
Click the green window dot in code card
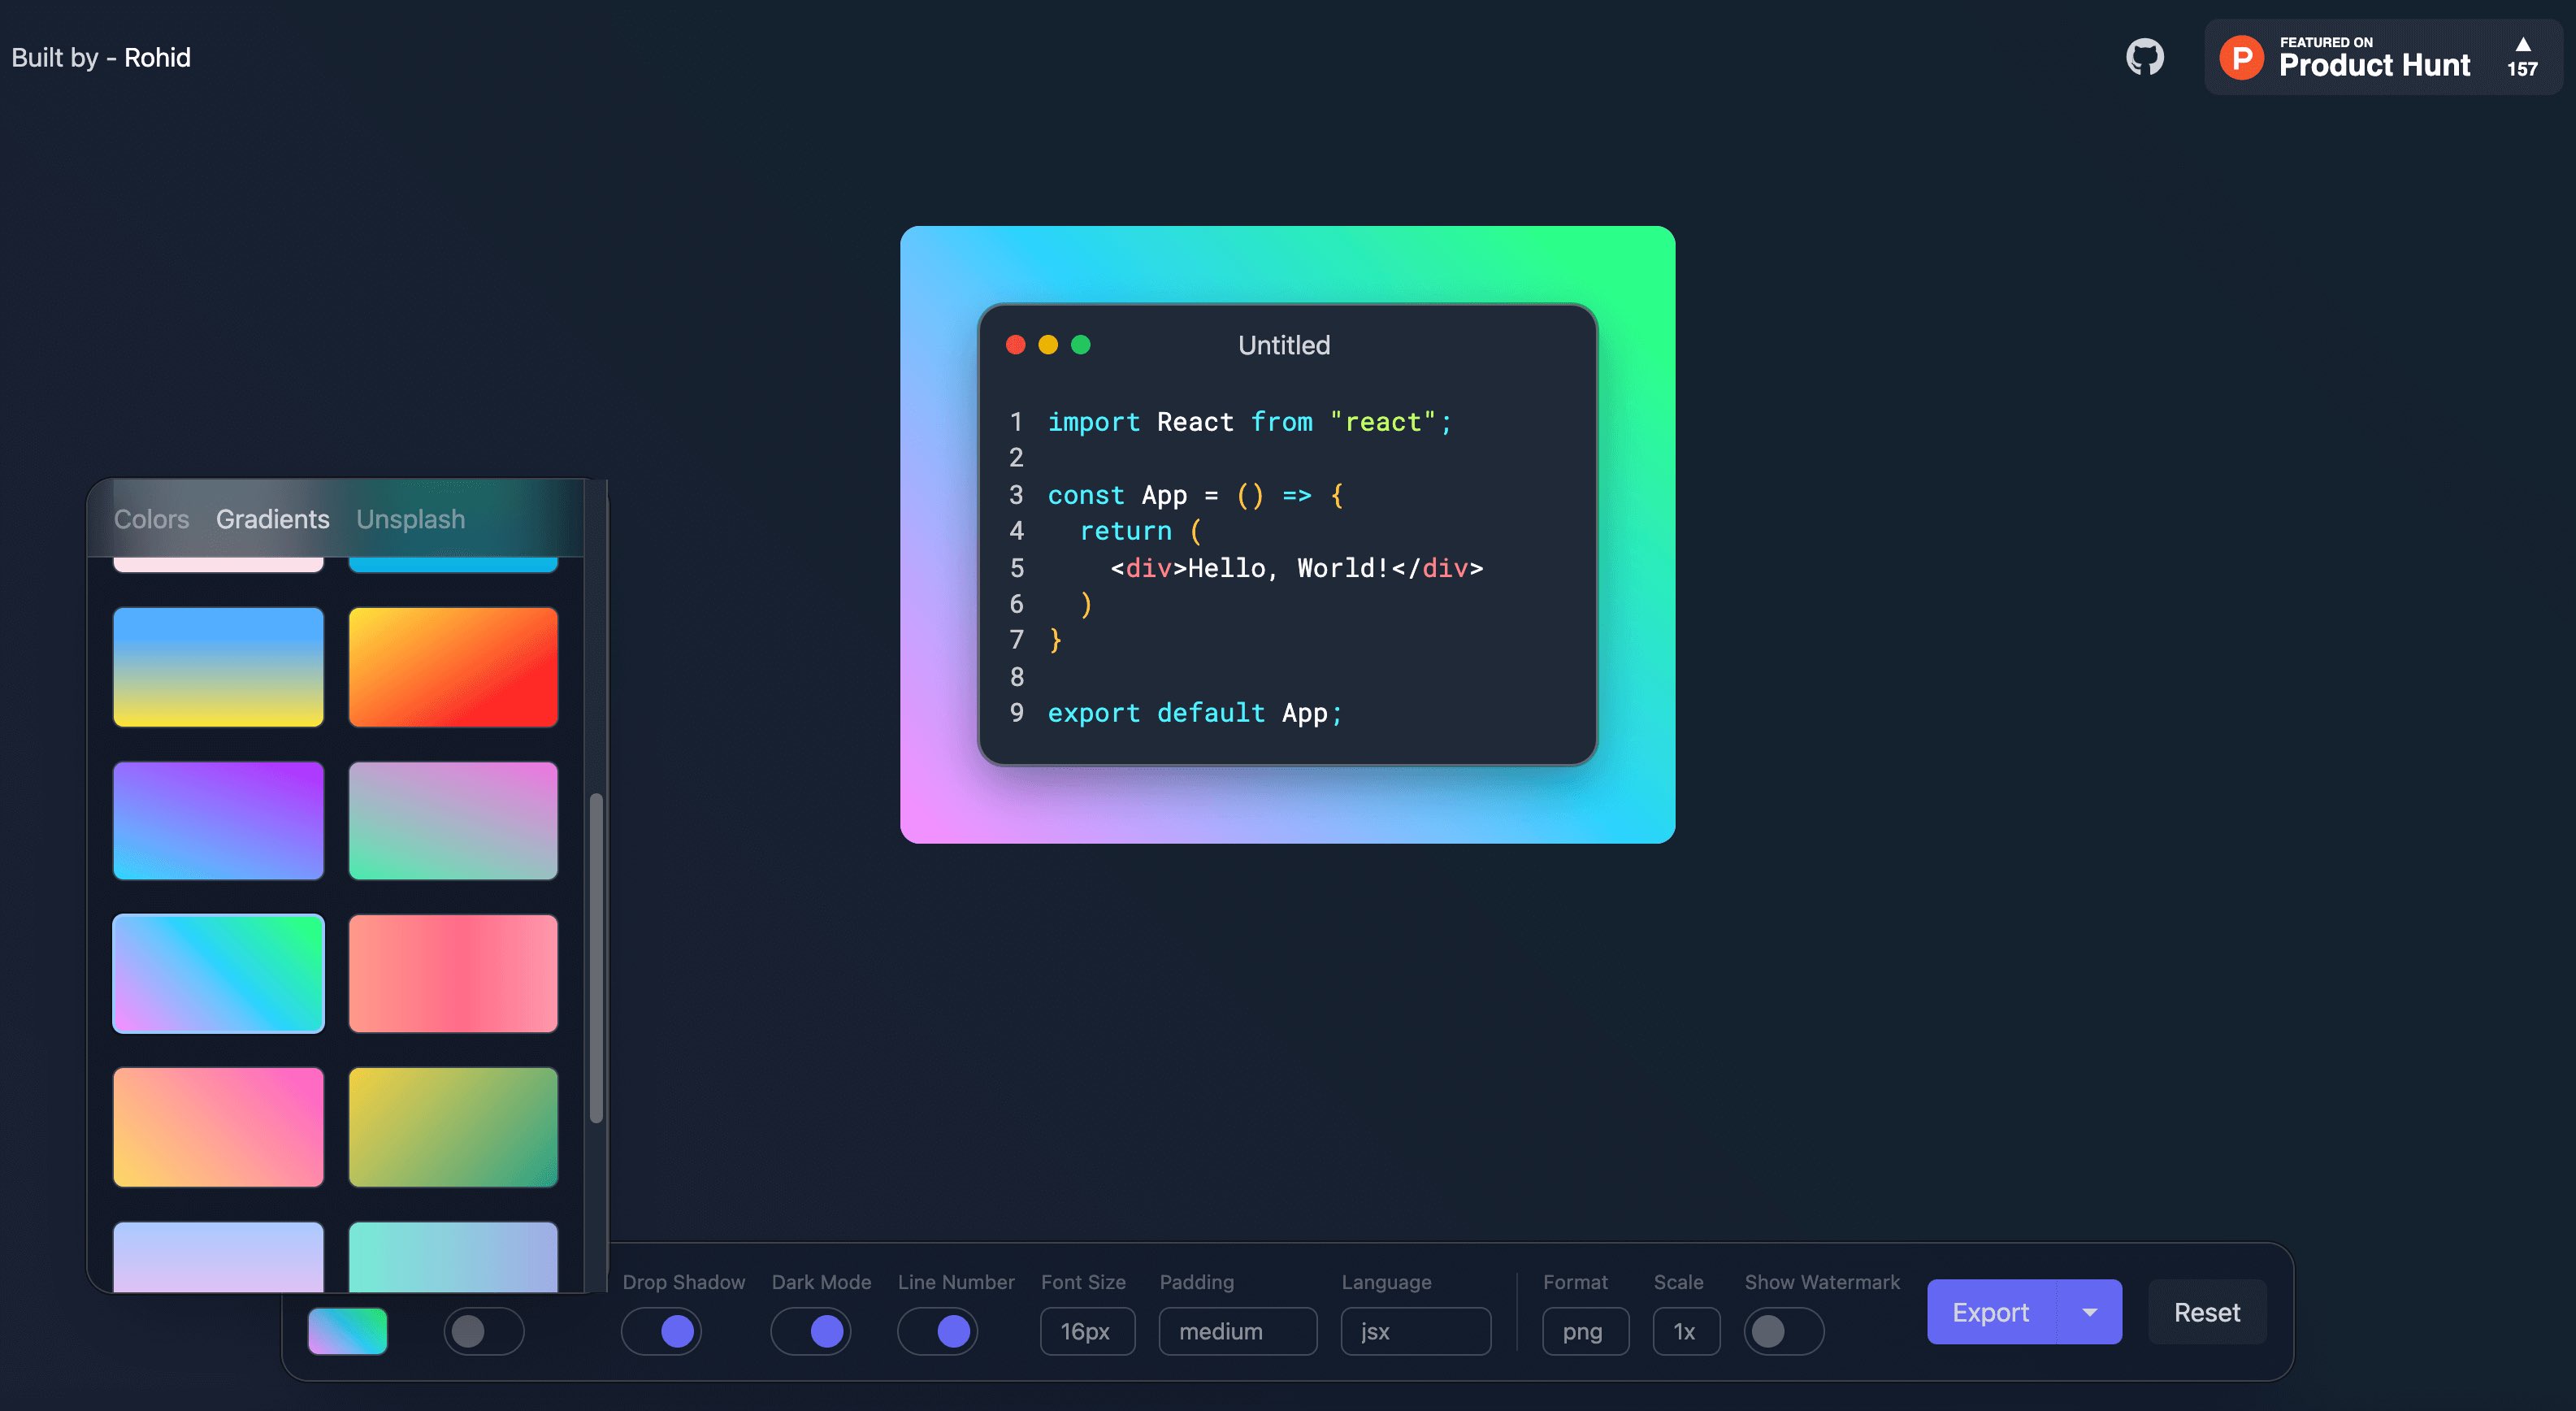[1080, 345]
